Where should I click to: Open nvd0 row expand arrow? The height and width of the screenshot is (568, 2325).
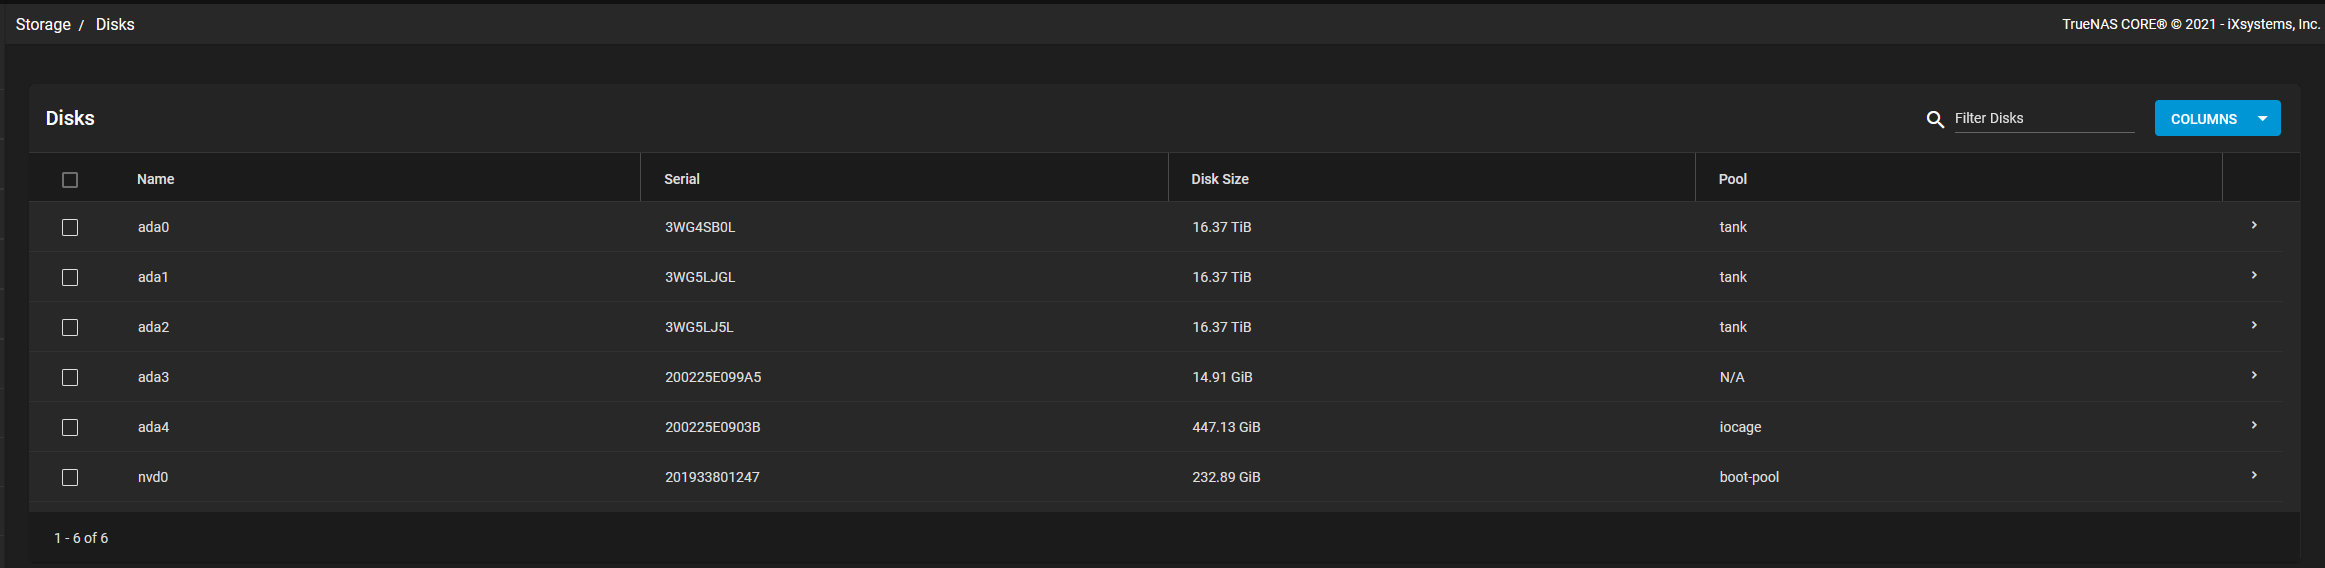click(2254, 476)
